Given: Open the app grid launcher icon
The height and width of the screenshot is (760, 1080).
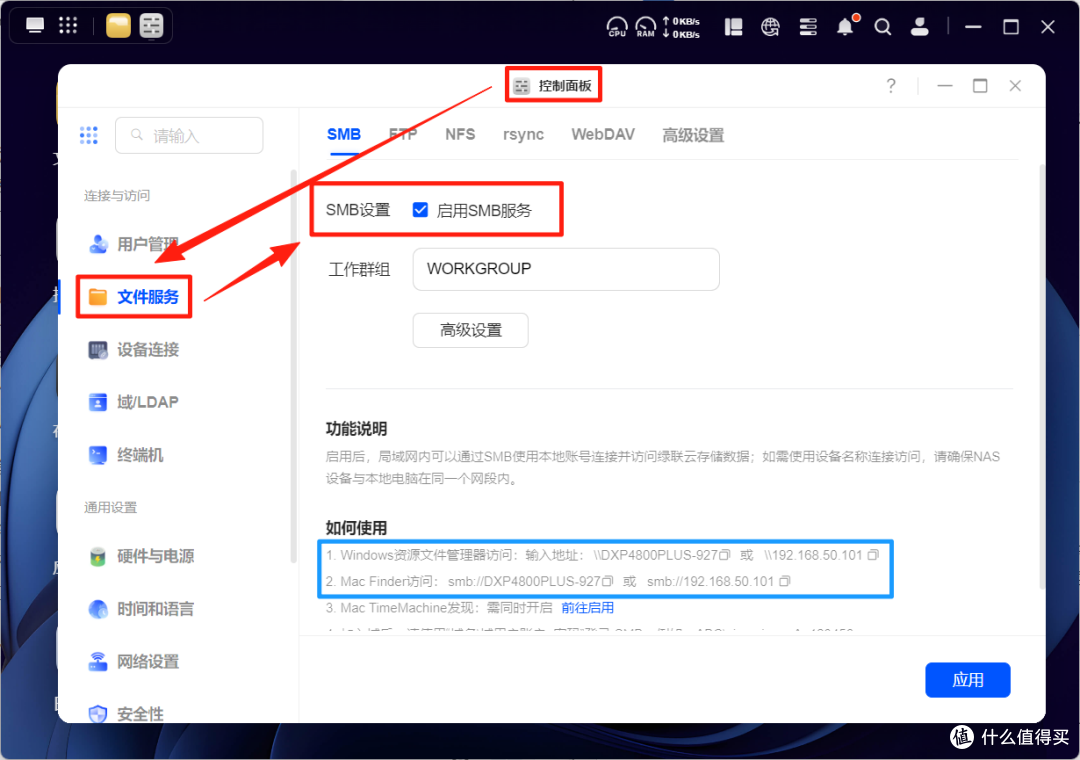Looking at the screenshot, I should tap(68, 26).
